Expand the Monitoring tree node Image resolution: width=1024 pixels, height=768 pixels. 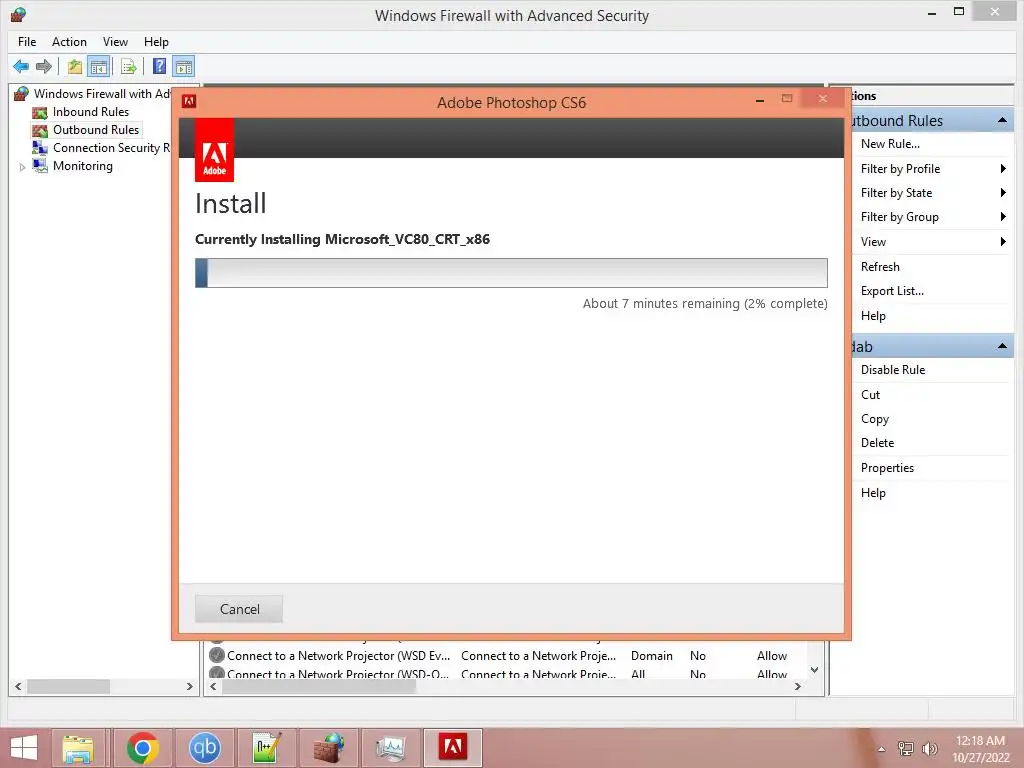(x=22, y=167)
